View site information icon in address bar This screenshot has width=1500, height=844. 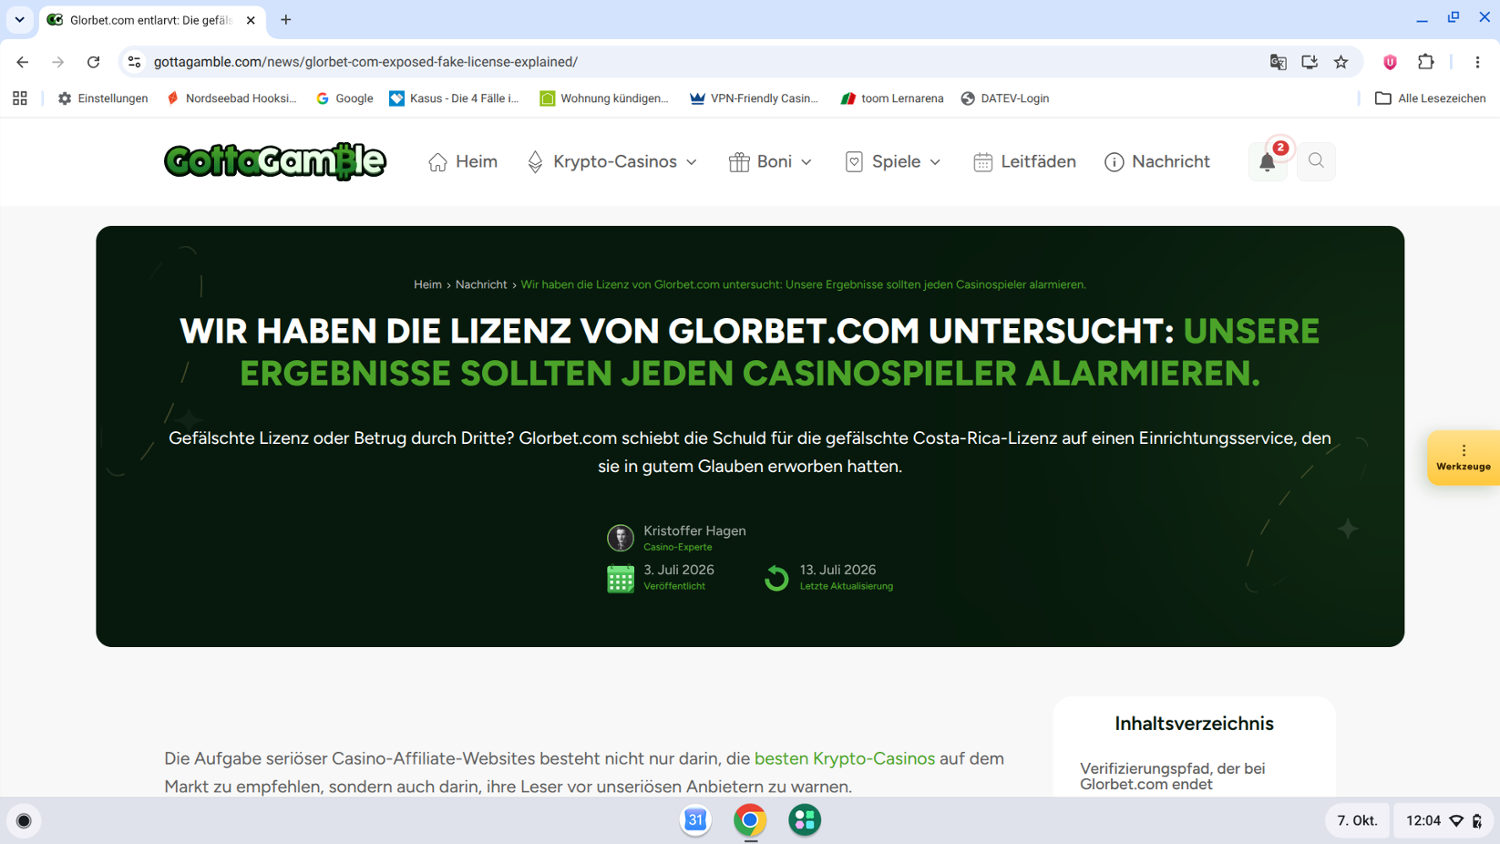click(x=134, y=62)
